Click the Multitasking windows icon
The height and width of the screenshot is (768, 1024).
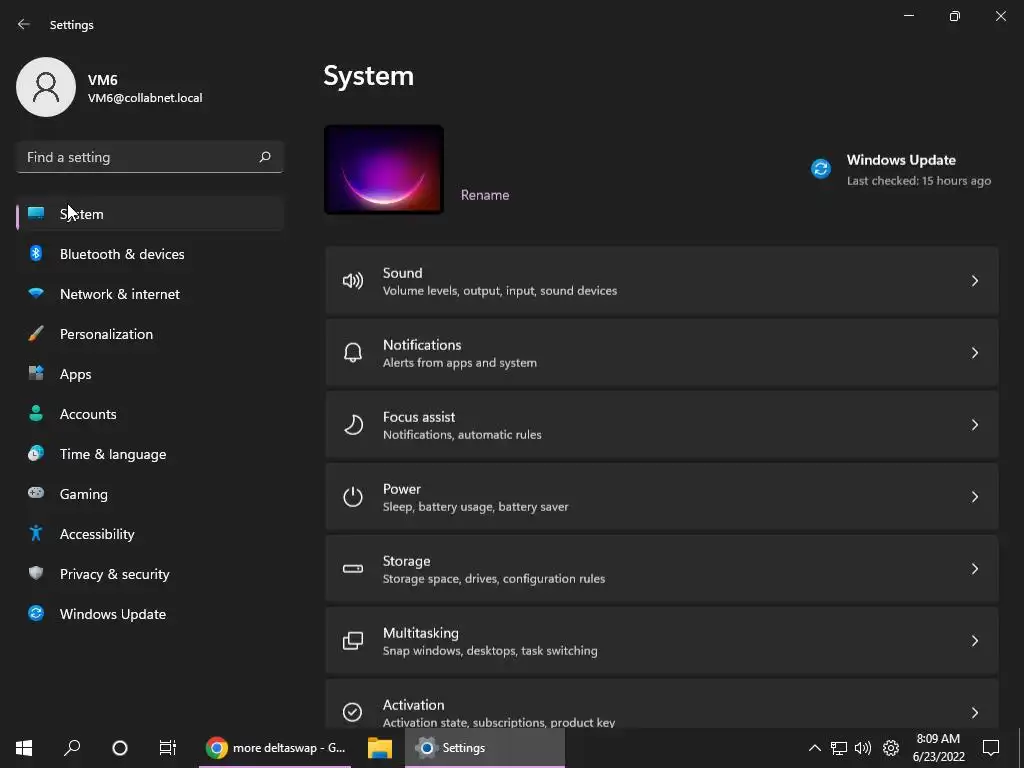353,641
